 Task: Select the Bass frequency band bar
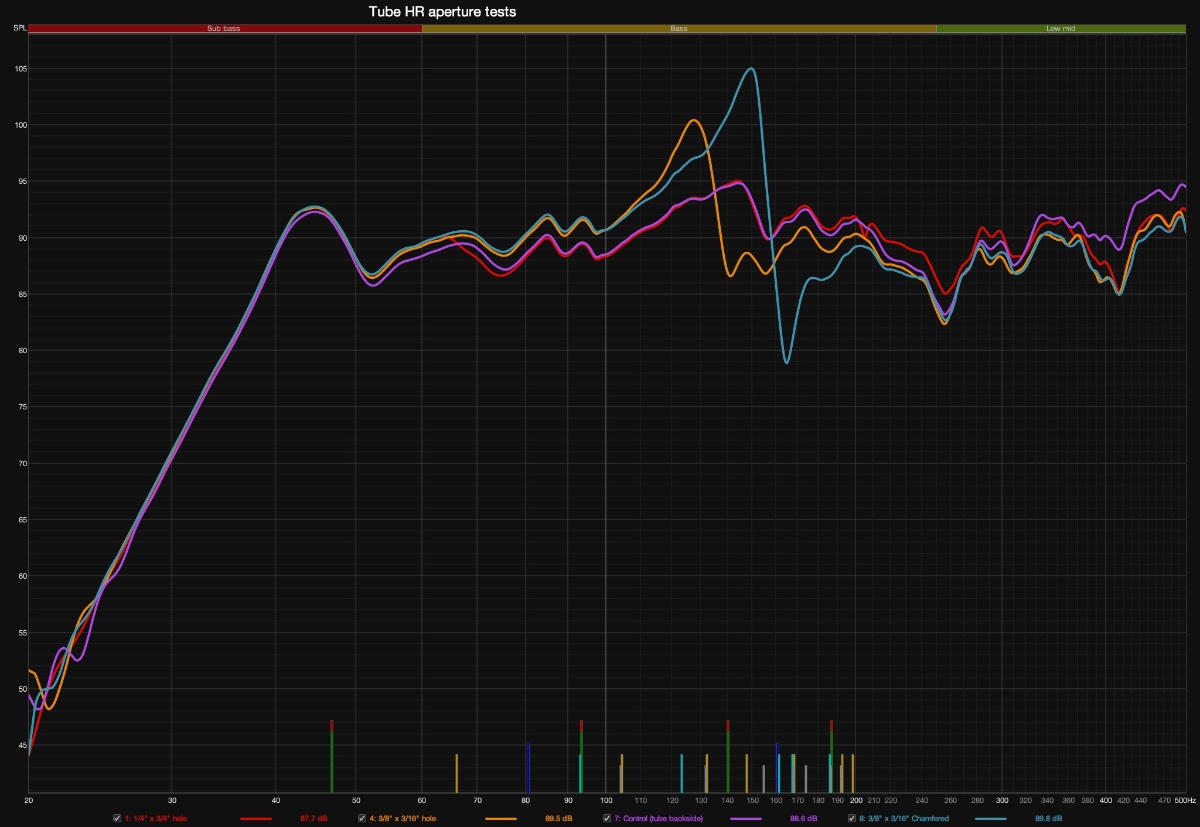tap(678, 29)
